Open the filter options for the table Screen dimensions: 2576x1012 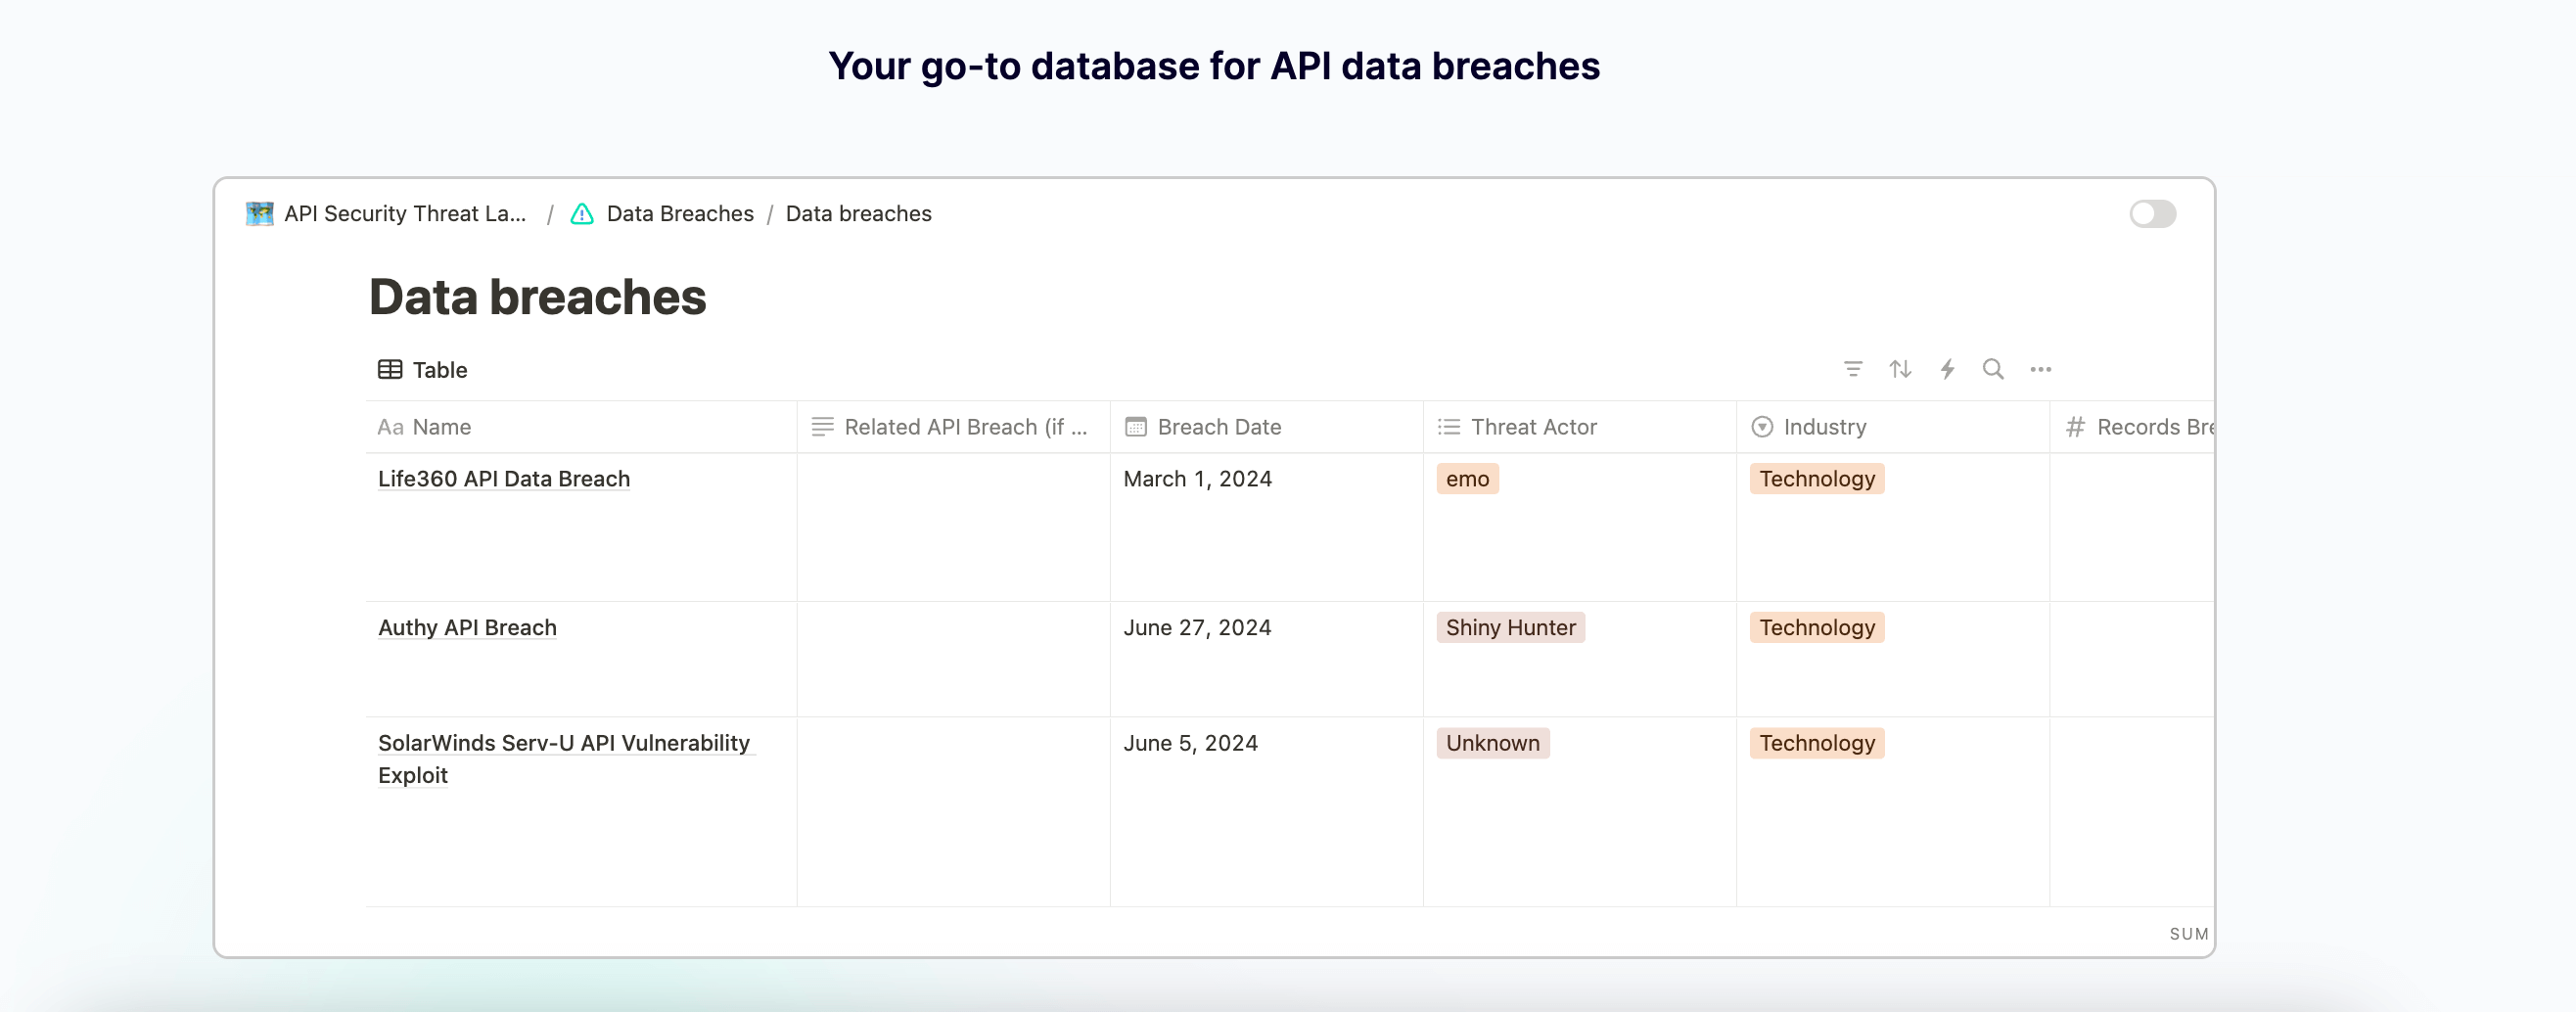pyautogui.click(x=1854, y=369)
